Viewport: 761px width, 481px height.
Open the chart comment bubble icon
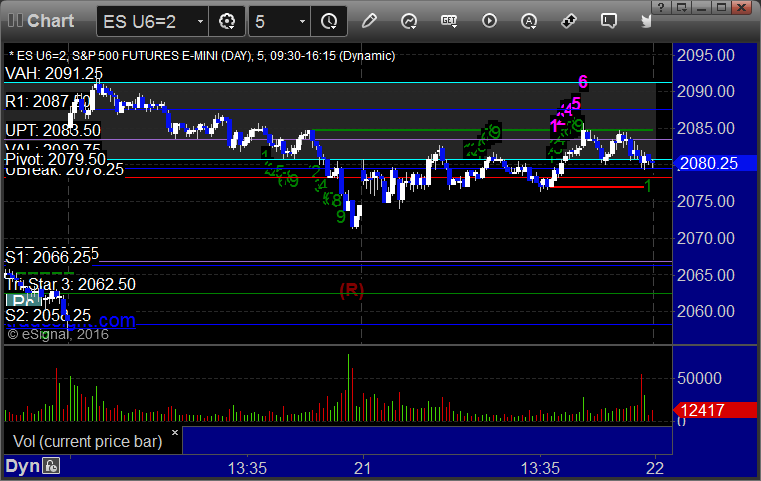[609, 21]
